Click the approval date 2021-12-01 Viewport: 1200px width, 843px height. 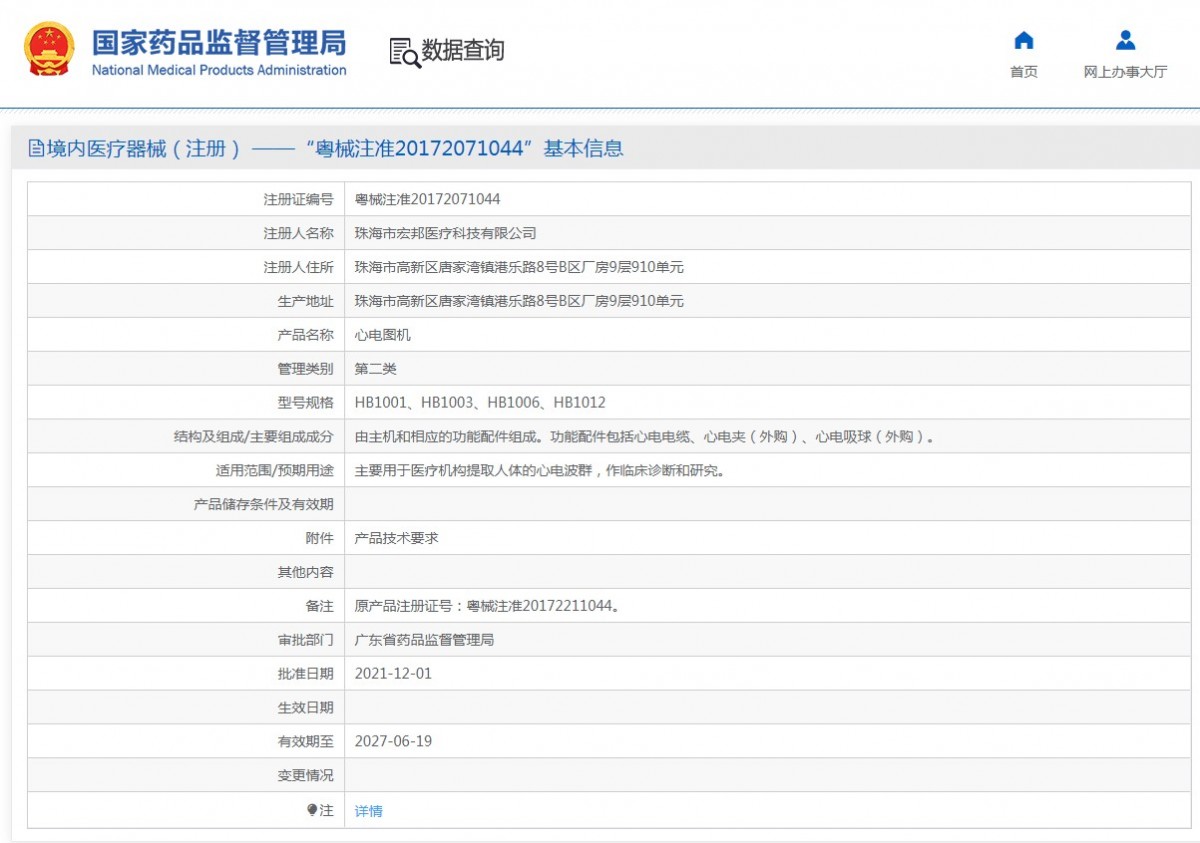coord(393,673)
